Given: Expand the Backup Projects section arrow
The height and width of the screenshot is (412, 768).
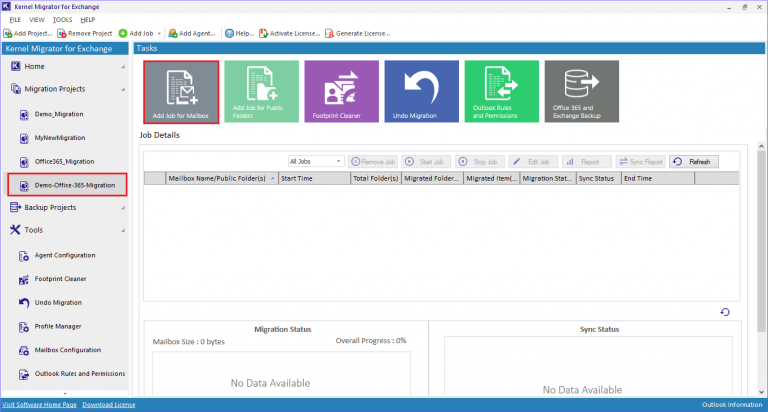Looking at the screenshot, I should coord(123,208).
